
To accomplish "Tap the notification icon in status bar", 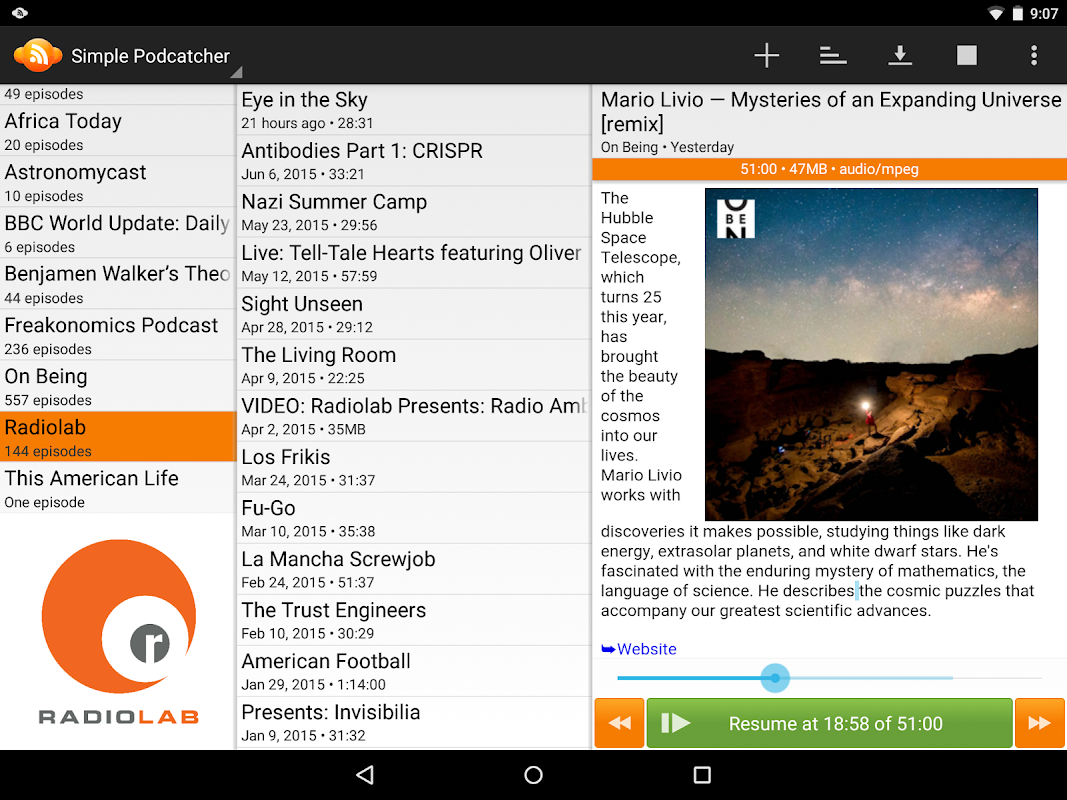I will (x=20, y=13).
